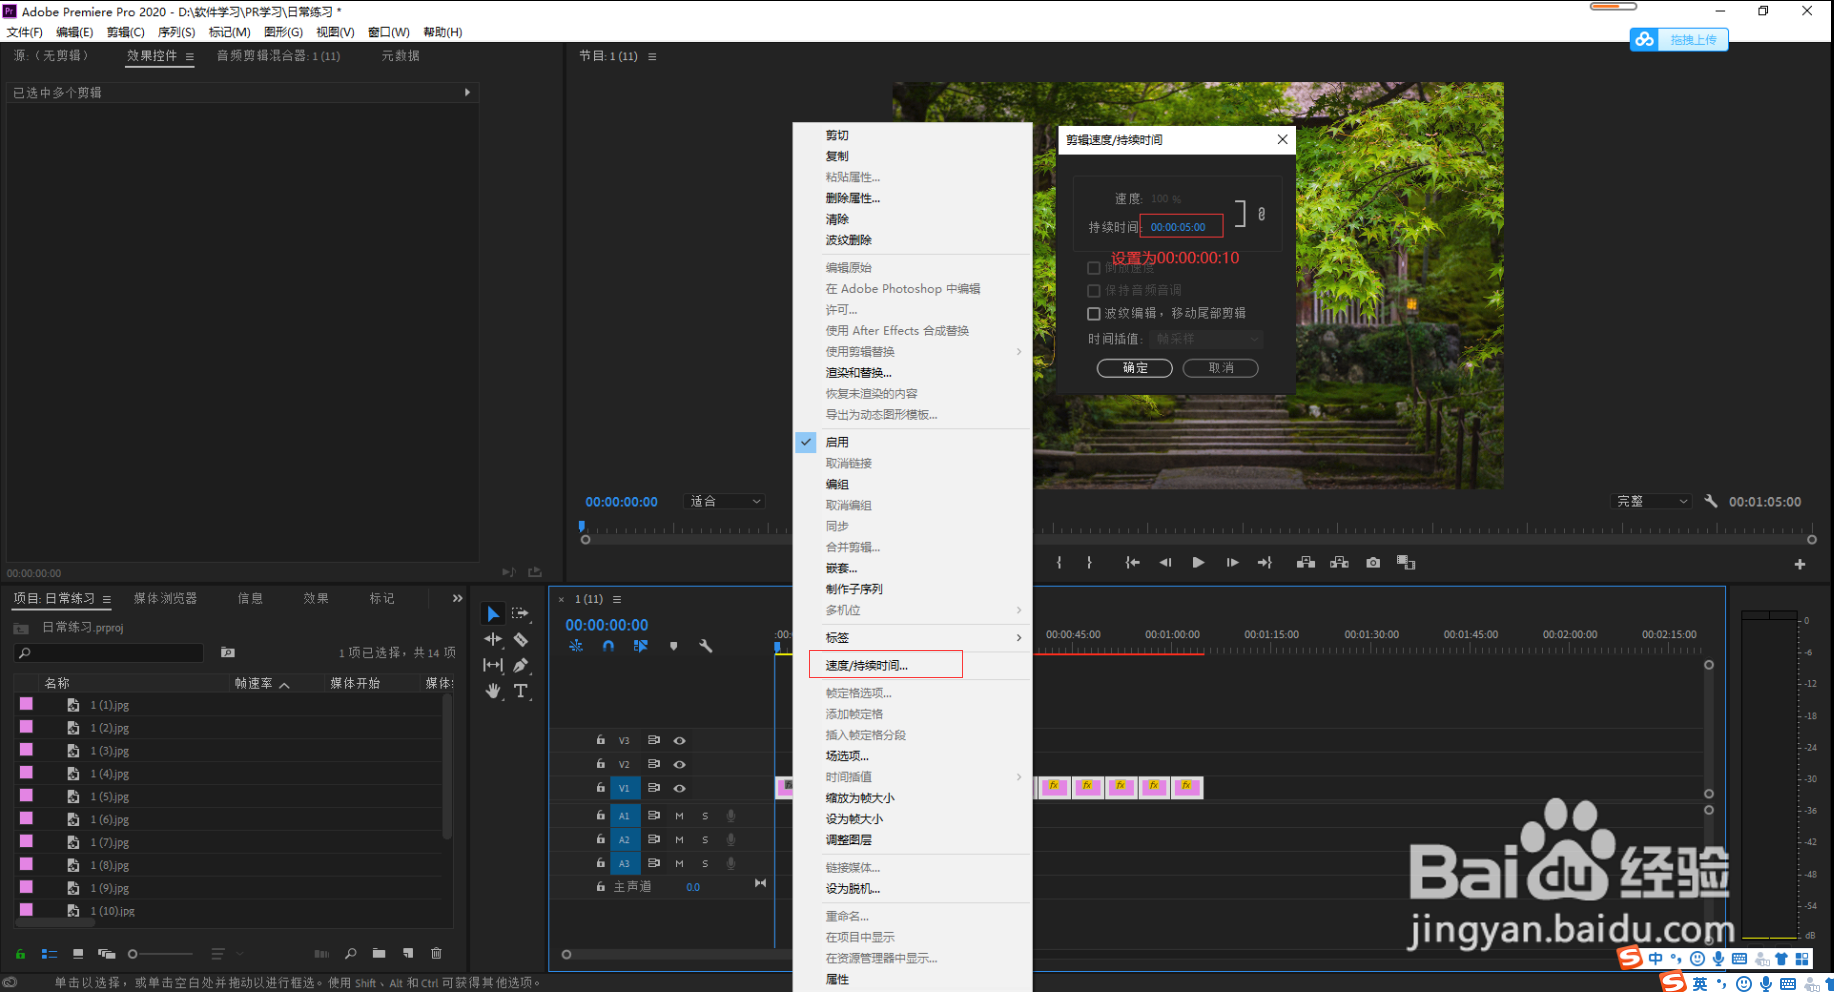Viewport: 1834px width, 992px height.
Task: Expand the 已选中多个剪辑 arrow
Action: pyautogui.click(x=467, y=93)
